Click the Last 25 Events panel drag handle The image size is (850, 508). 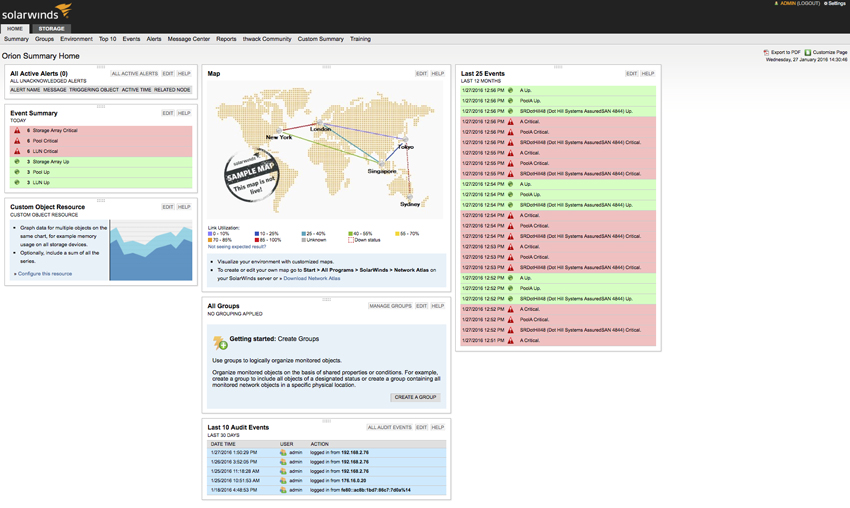pos(558,67)
